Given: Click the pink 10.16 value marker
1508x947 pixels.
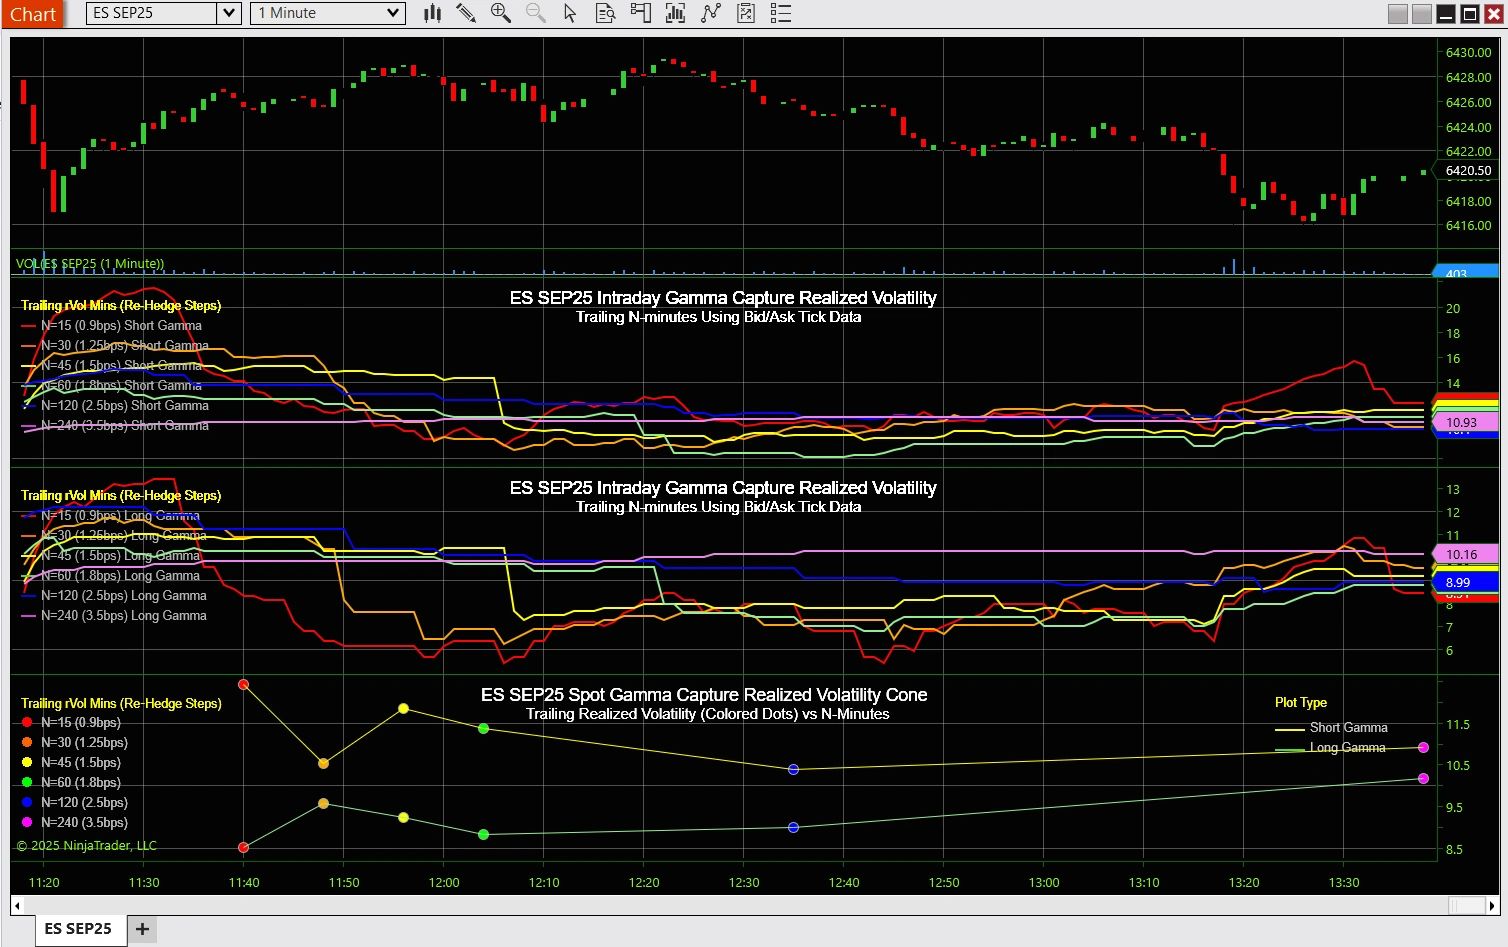Looking at the screenshot, I should click(x=1464, y=554).
